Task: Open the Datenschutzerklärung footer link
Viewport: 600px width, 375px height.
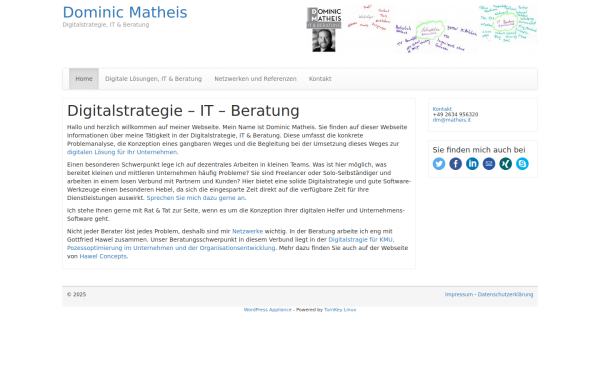Action: (x=505, y=295)
